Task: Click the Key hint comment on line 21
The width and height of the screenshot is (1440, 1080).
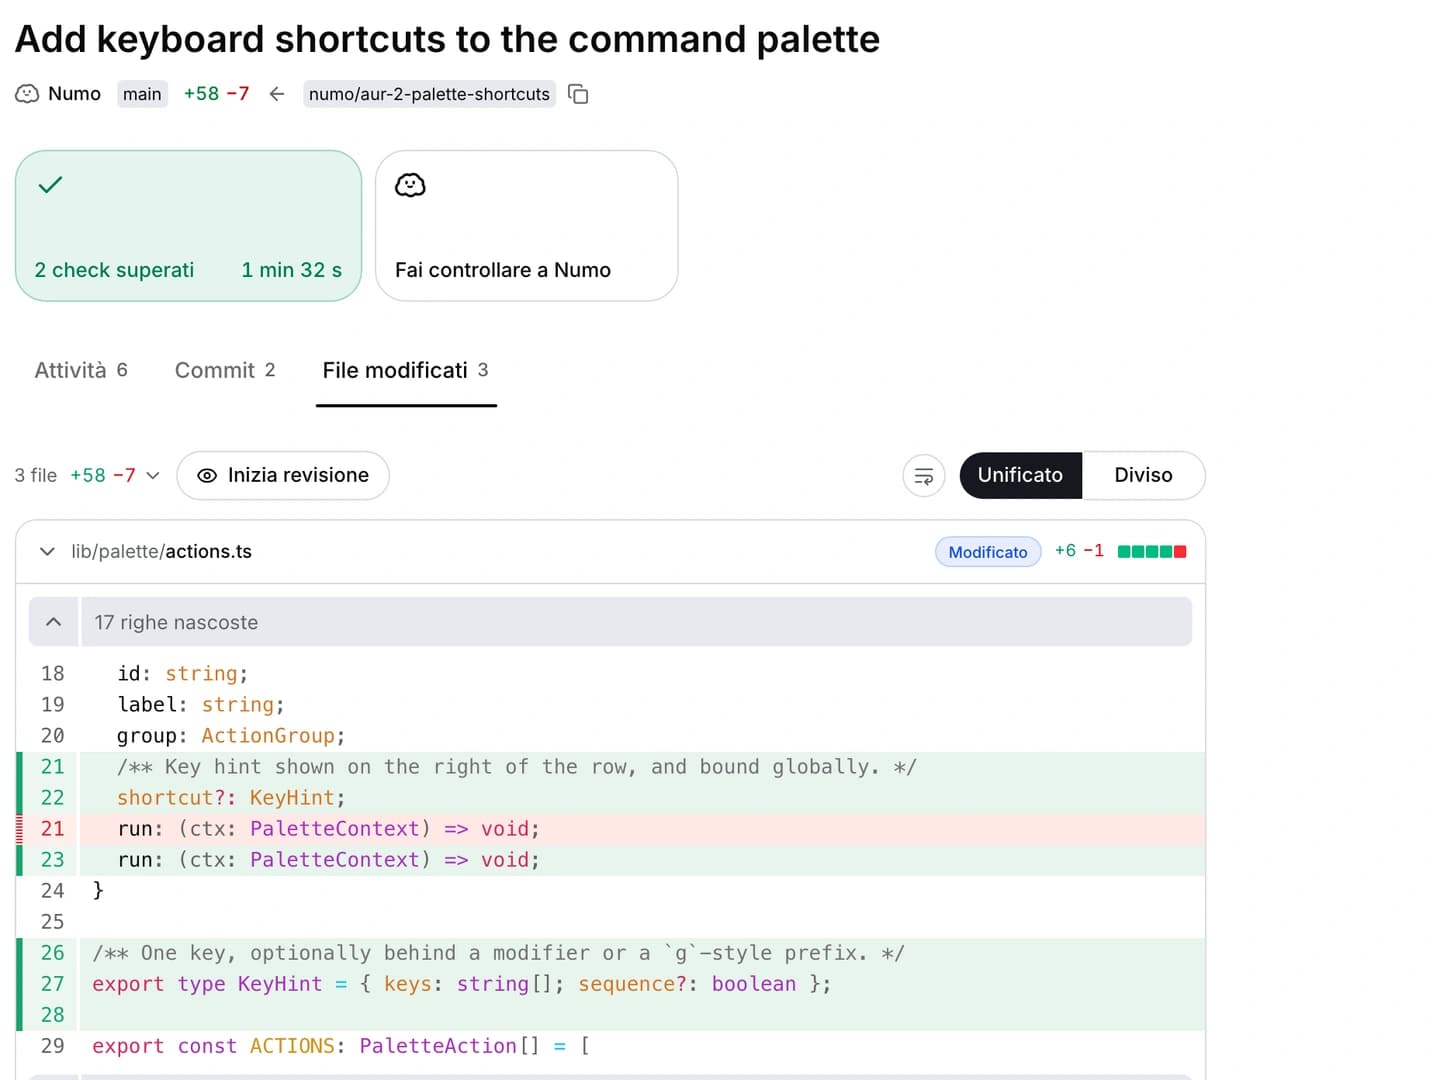Action: coord(517,767)
